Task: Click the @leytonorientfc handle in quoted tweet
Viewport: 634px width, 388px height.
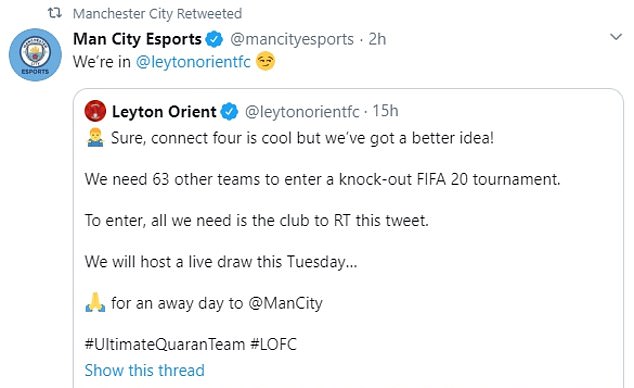Action: [x=302, y=112]
